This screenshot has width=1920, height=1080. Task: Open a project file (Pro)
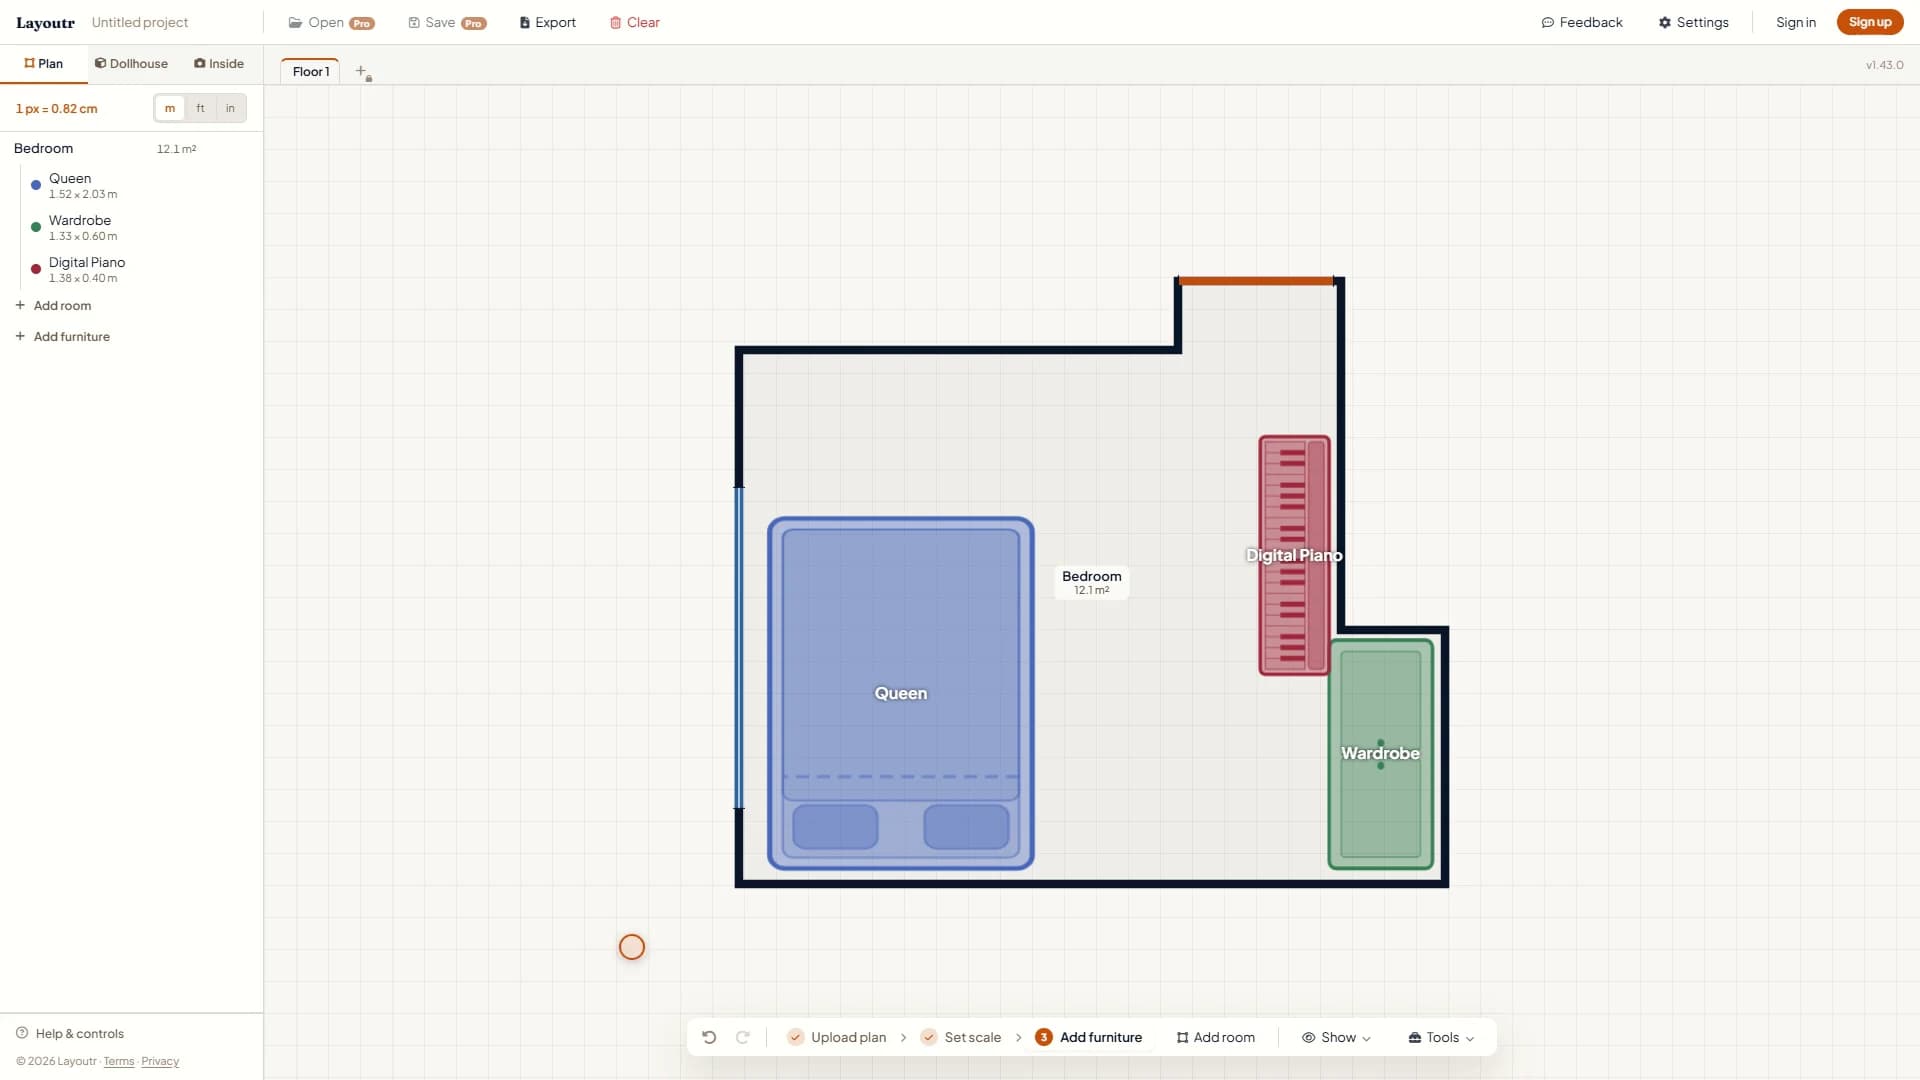(x=331, y=22)
